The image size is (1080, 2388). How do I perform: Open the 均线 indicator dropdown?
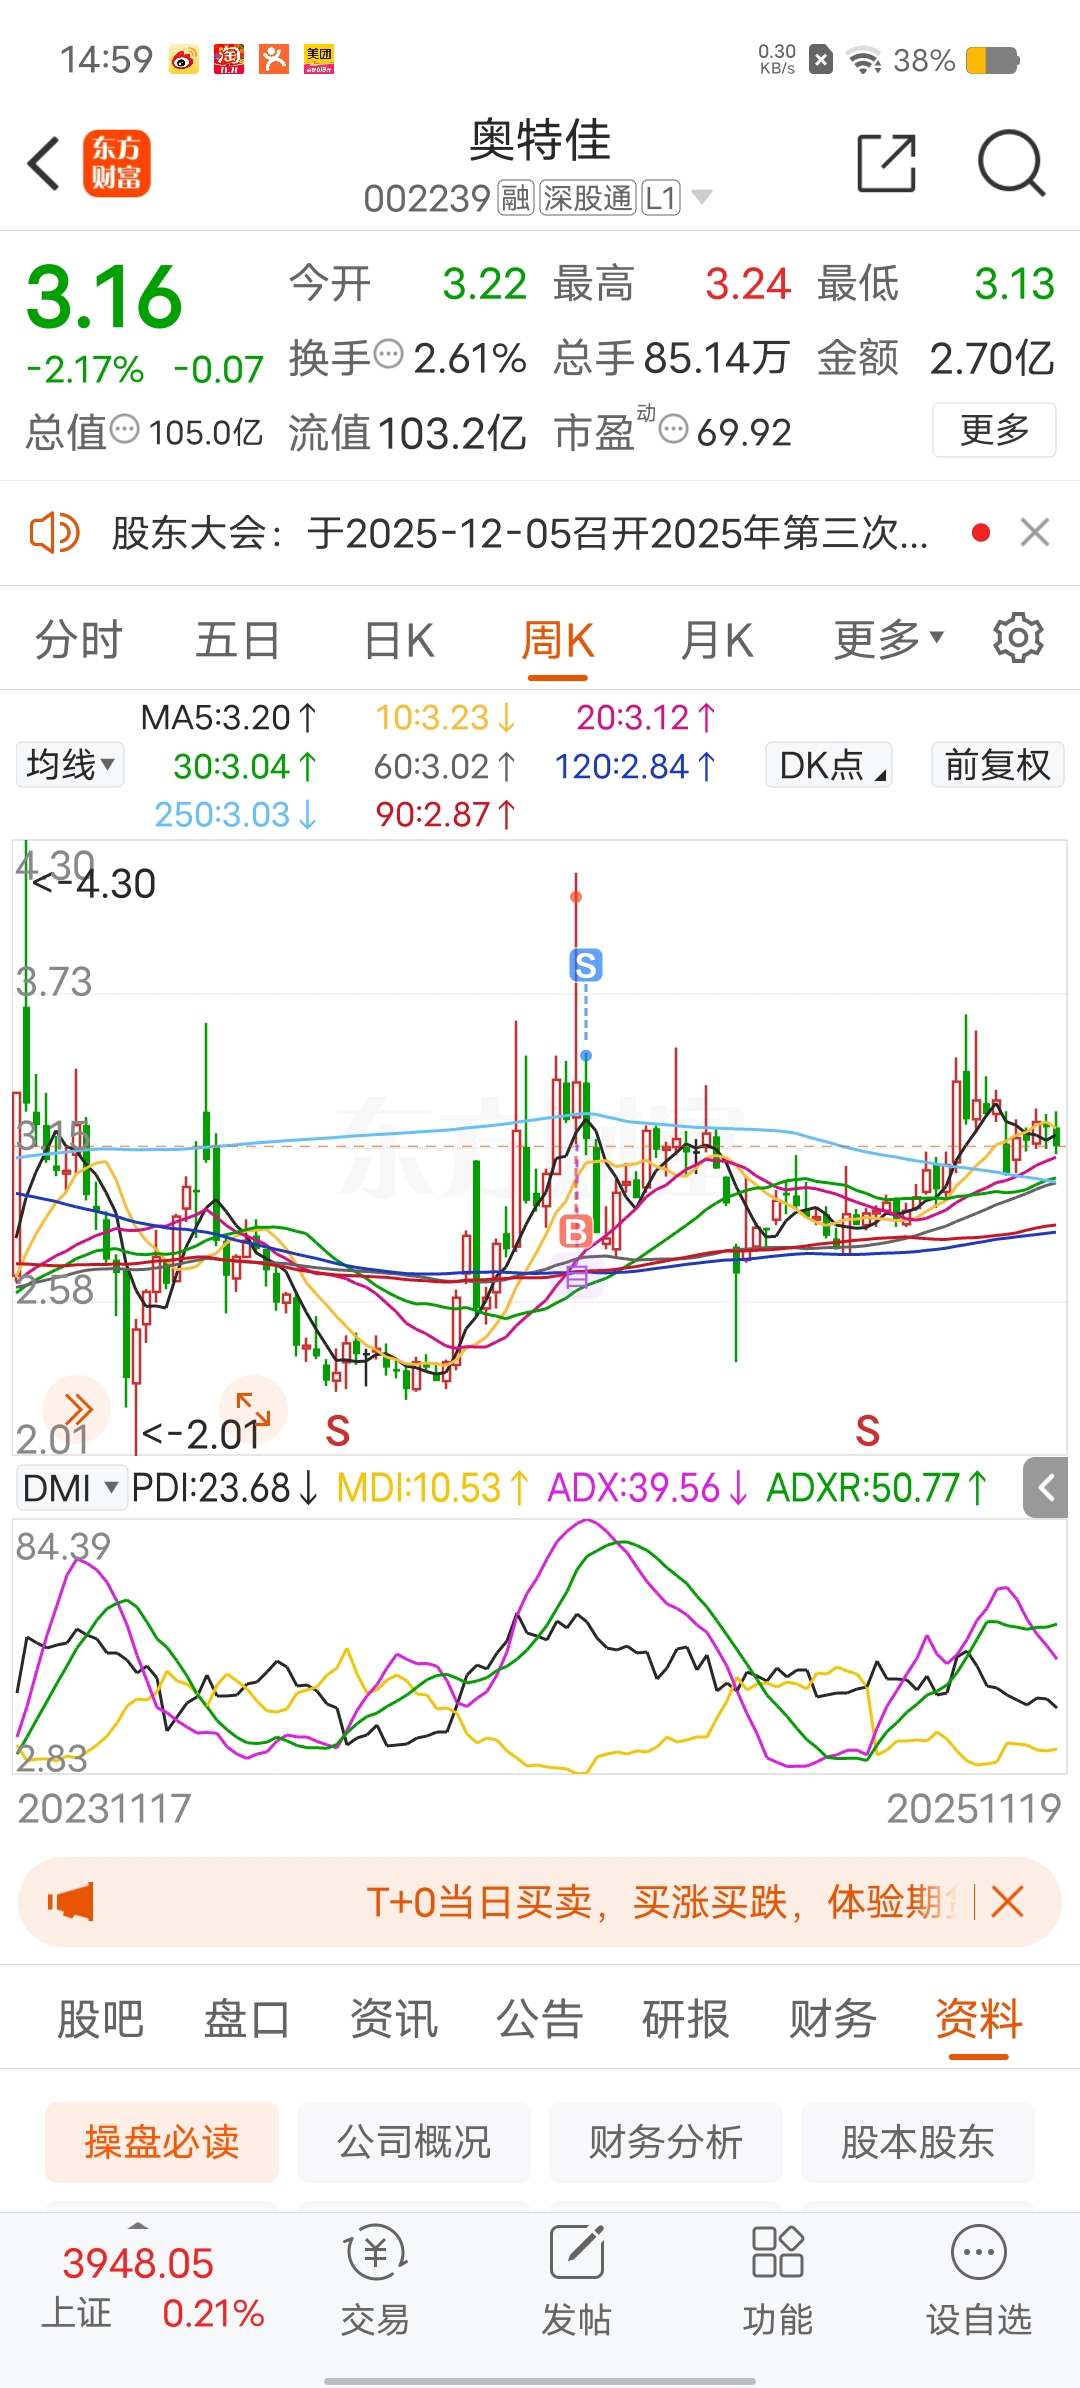[x=70, y=765]
